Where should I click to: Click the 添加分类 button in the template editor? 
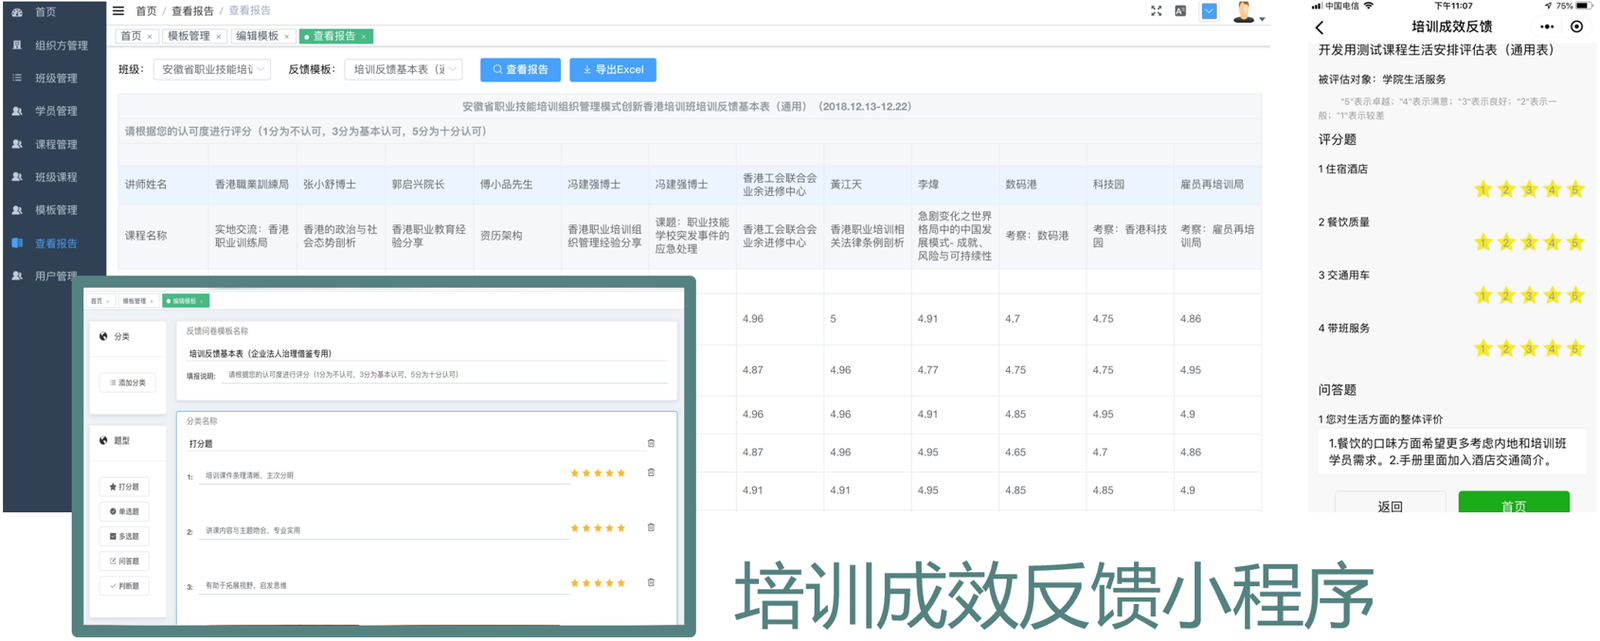[x=127, y=383]
